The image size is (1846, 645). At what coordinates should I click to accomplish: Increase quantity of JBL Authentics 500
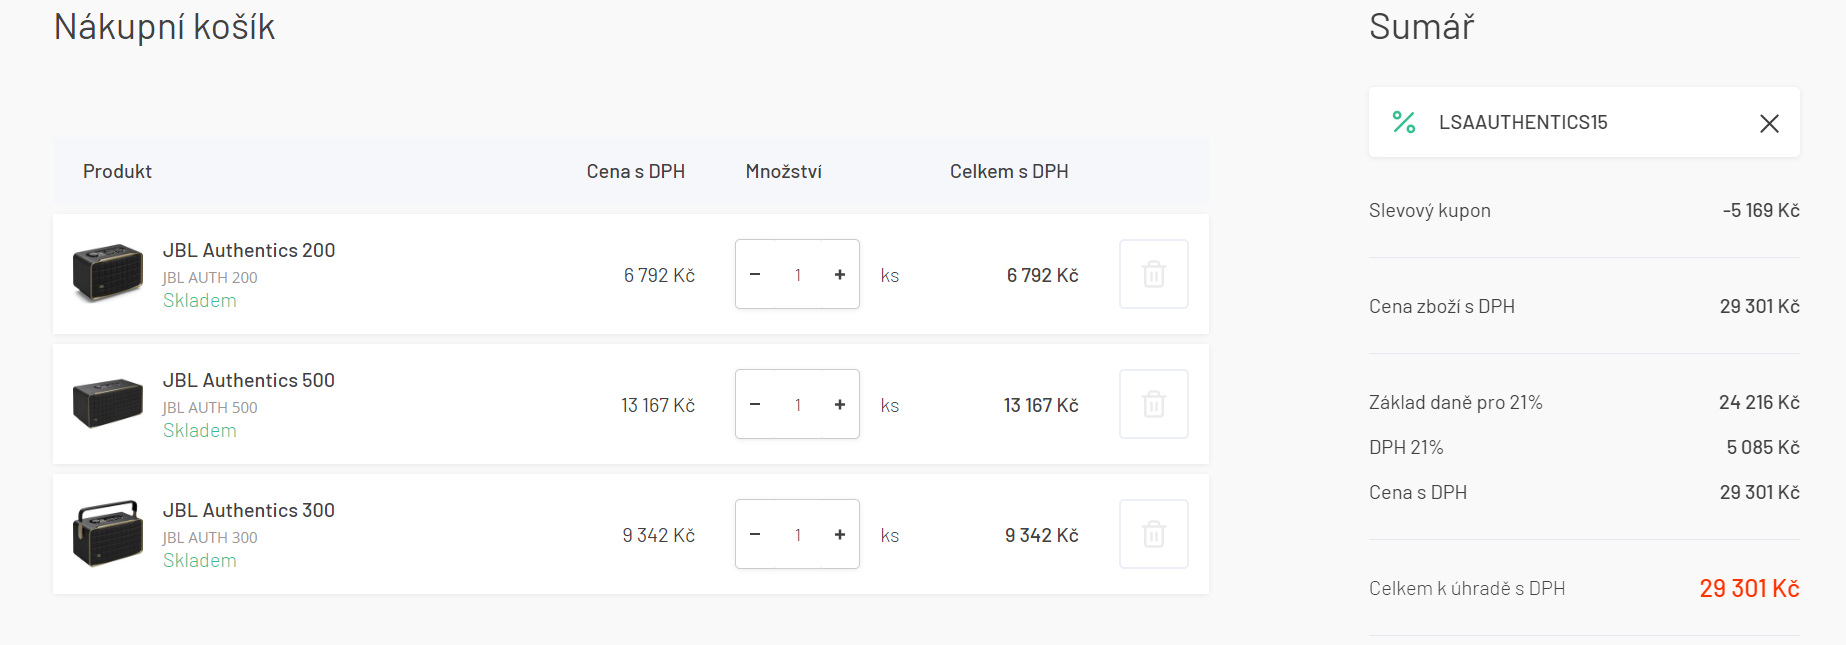(x=840, y=405)
